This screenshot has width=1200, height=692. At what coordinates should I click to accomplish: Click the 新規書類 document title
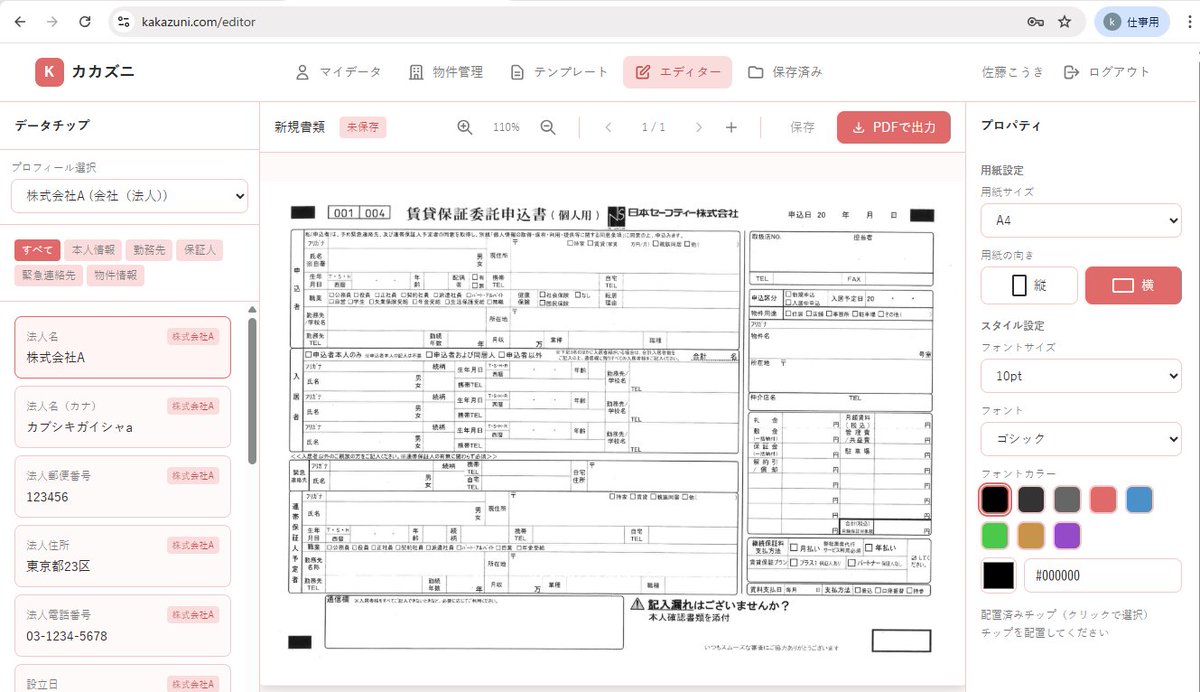click(299, 127)
